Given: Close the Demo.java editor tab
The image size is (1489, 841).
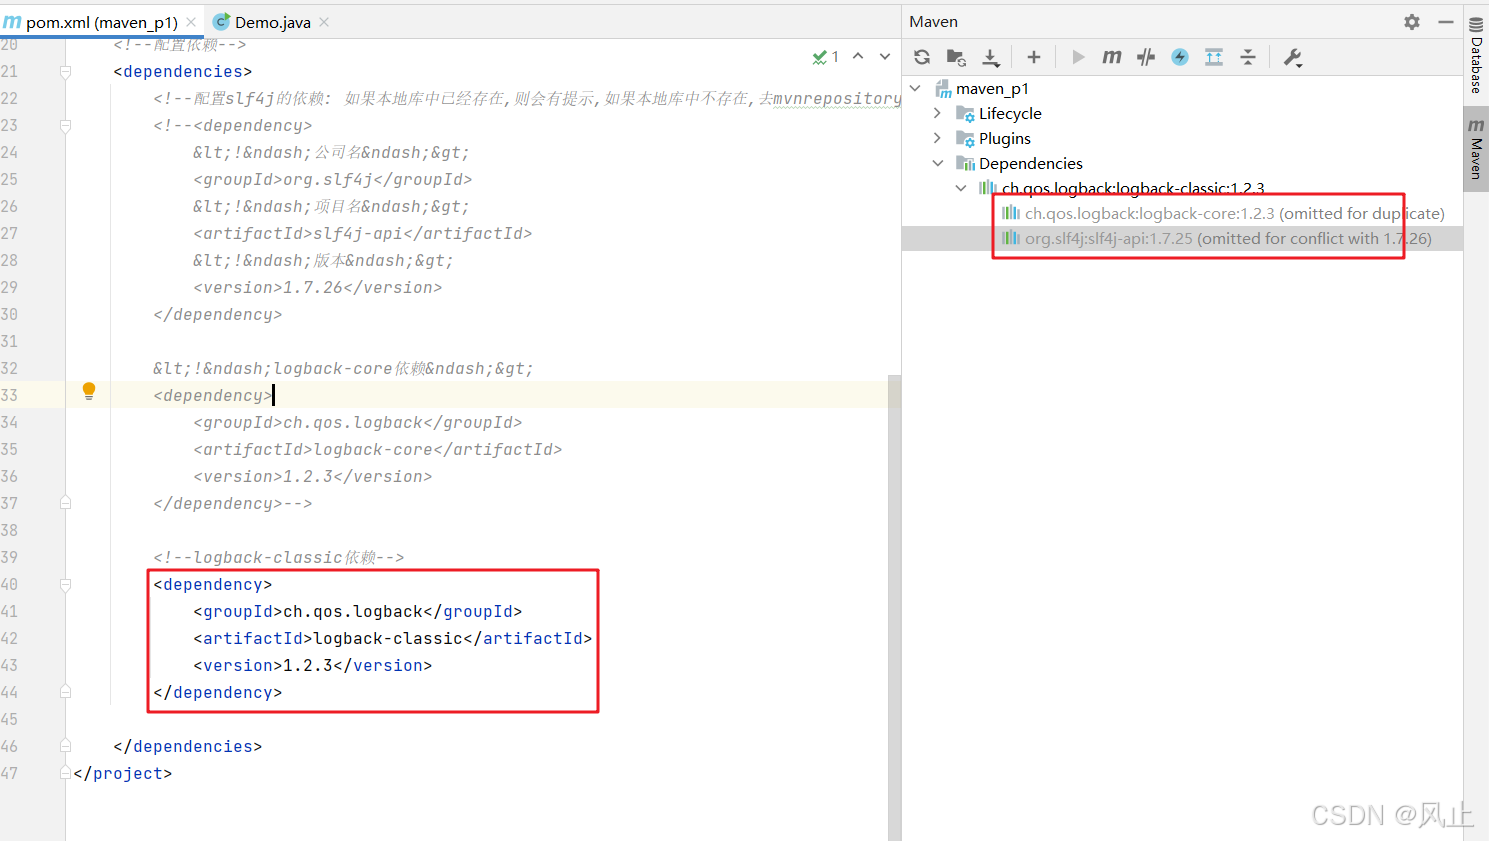Looking at the screenshot, I should [x=324, y=22].
